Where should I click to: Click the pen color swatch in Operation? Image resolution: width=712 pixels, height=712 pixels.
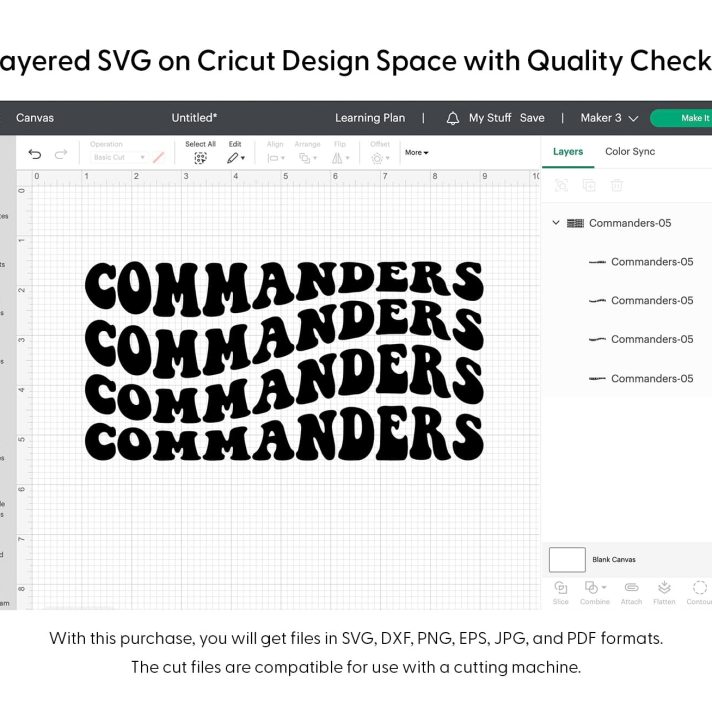[x=158, y=158]
